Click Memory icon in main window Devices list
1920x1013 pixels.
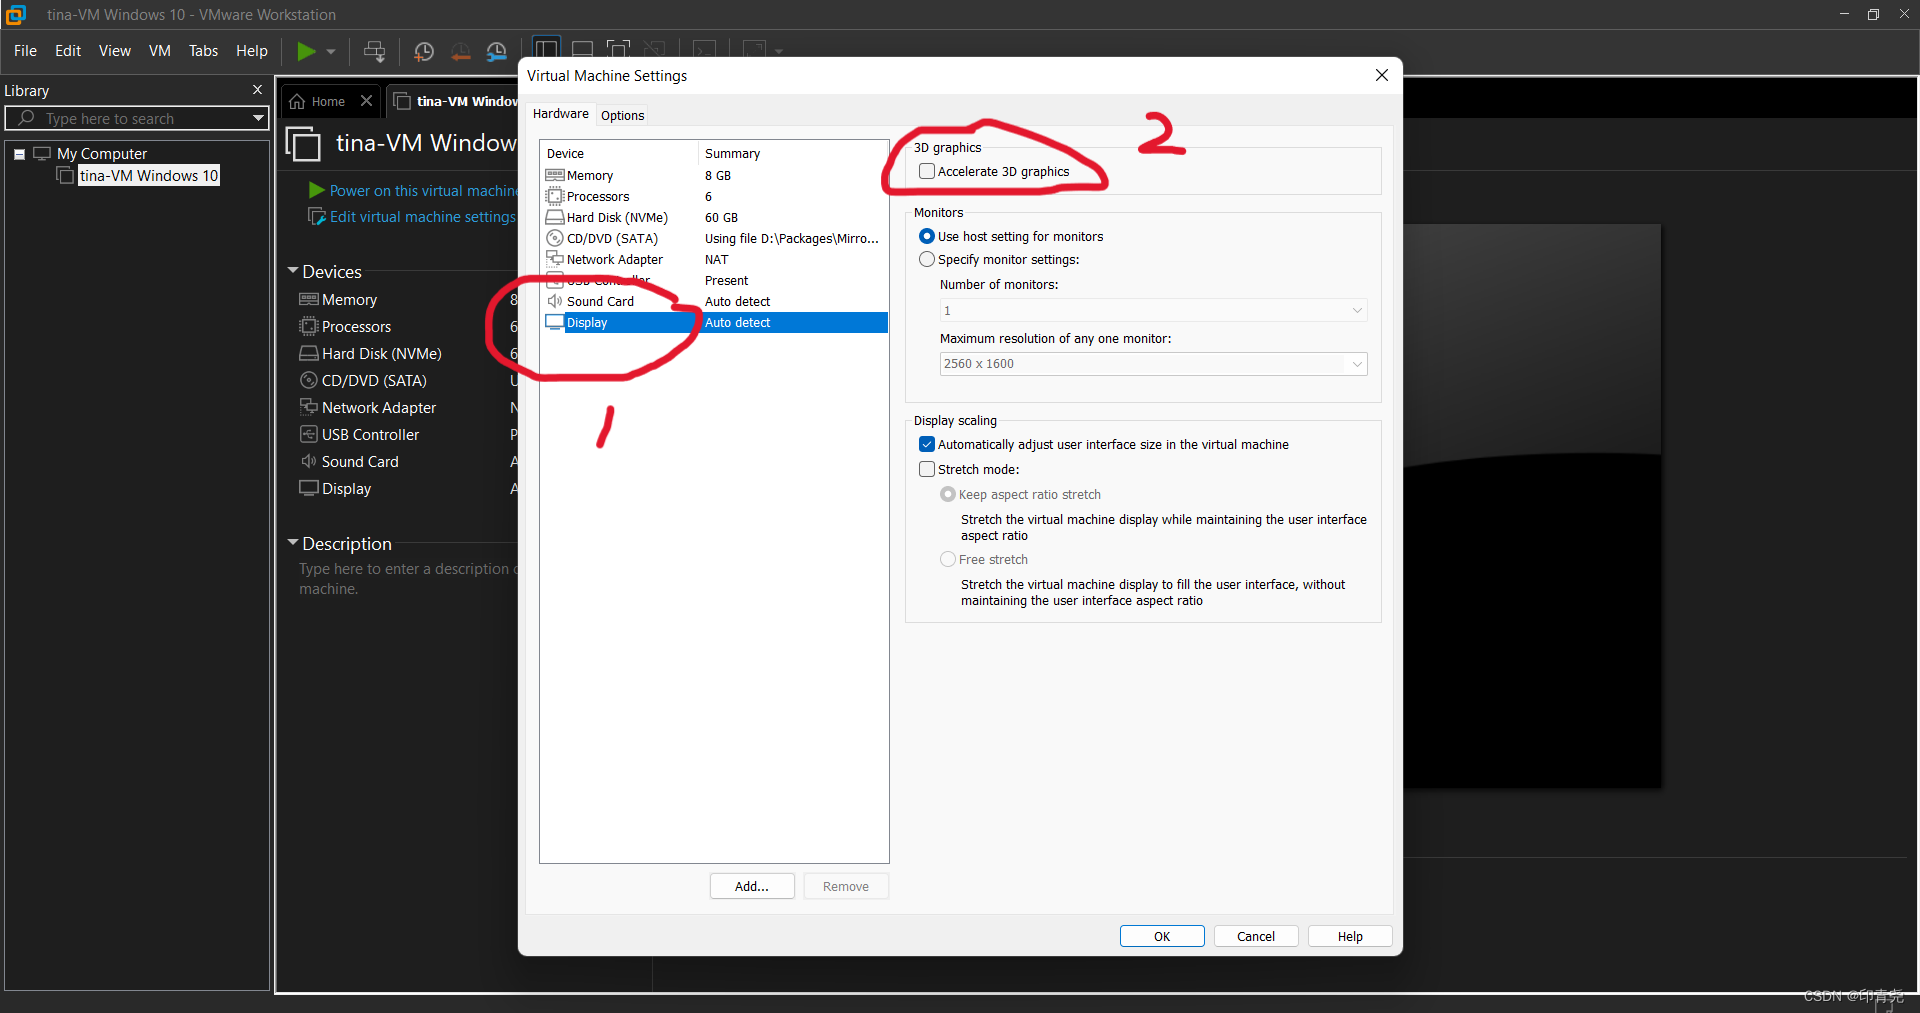(309, 300)
